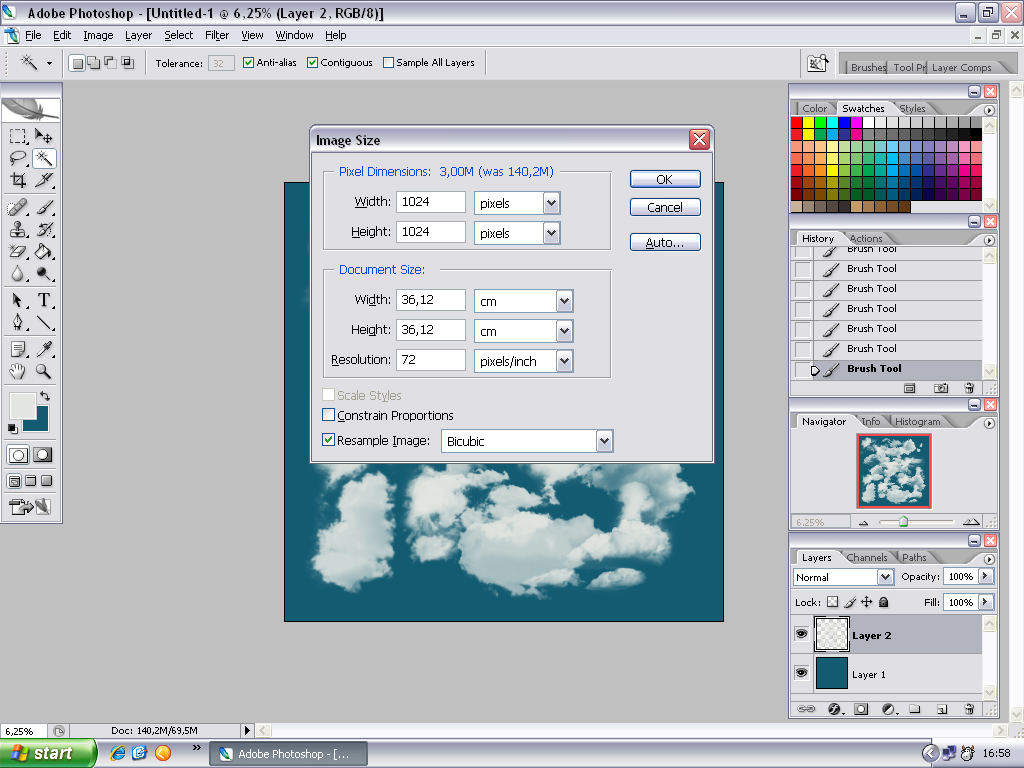Select the Hand tool
Viewport: 1024px width, 768px height.
[18, 372]
